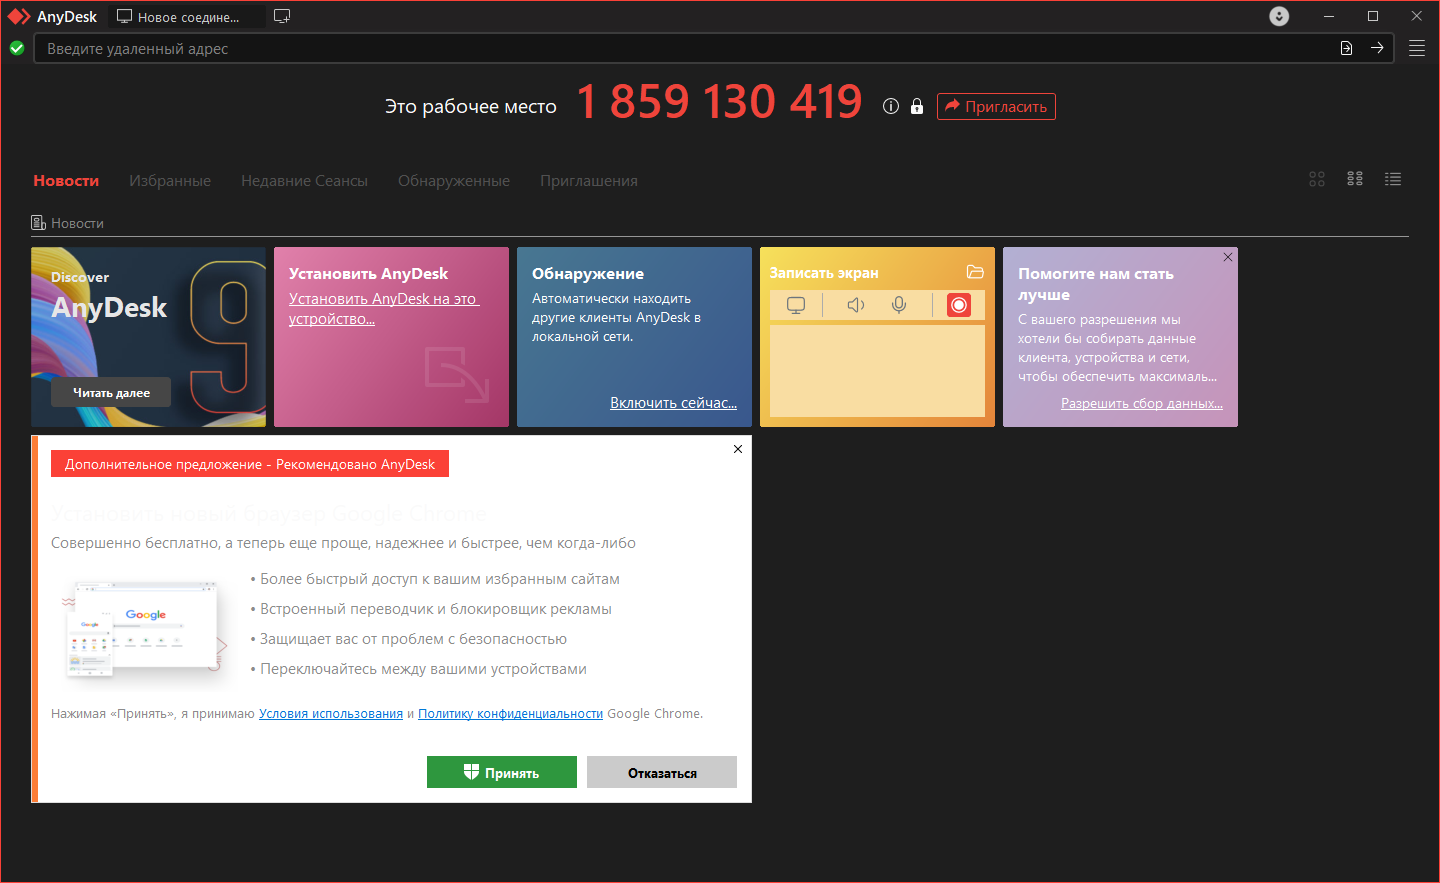Start screen recording with red record icon

pyautogui.click(x=959, y=305)
